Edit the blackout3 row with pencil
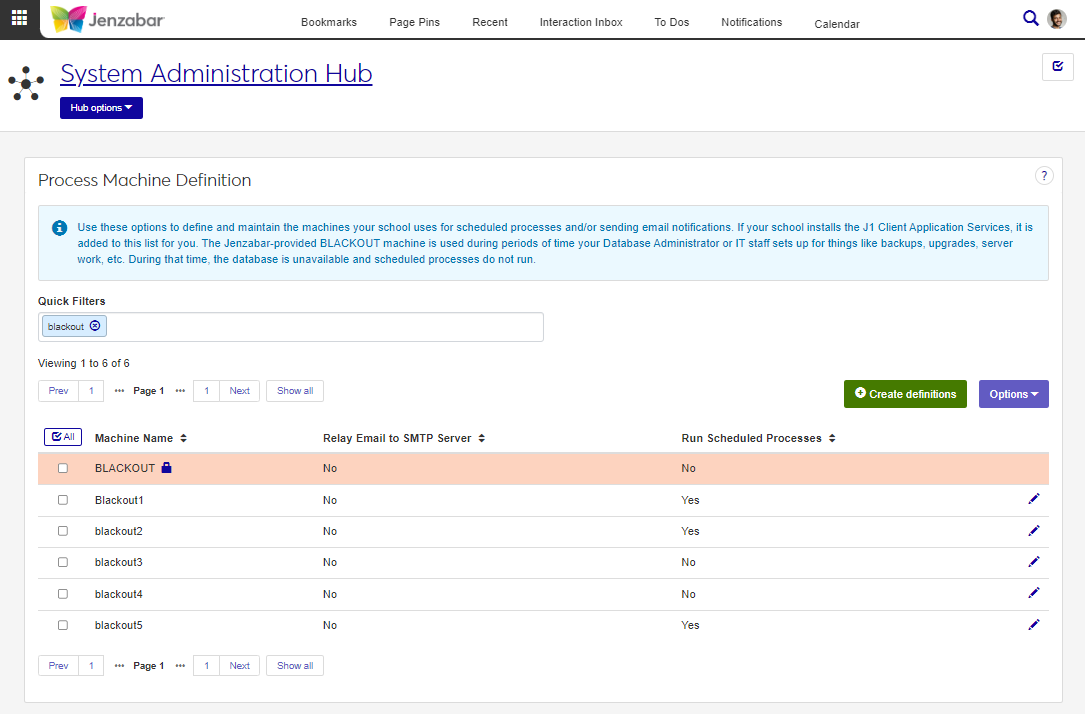The image size is (1085, 714). pos(1034,562)
